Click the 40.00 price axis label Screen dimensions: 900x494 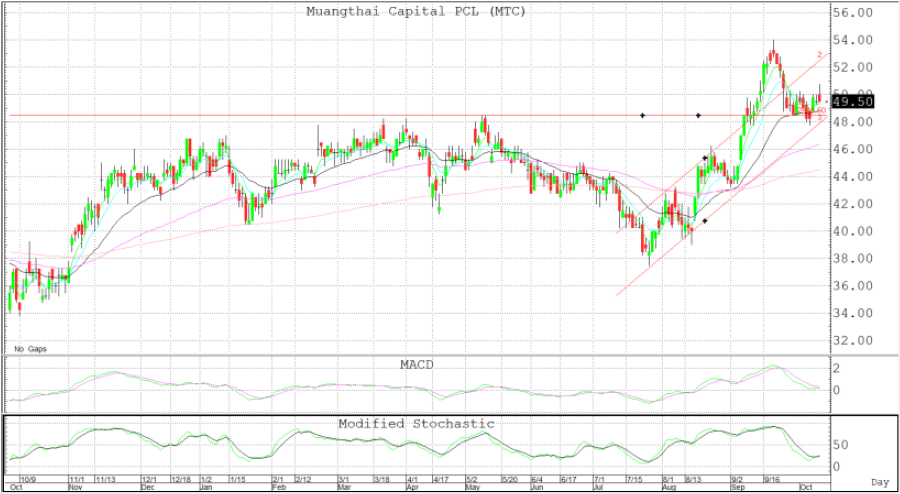853,231
